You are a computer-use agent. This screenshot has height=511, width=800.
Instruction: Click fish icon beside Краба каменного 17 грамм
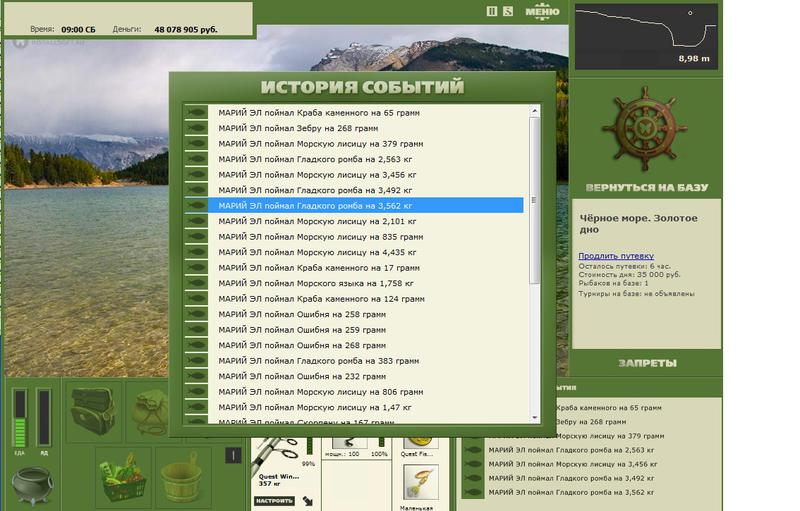pyautogui.click(x=196, y=268)
